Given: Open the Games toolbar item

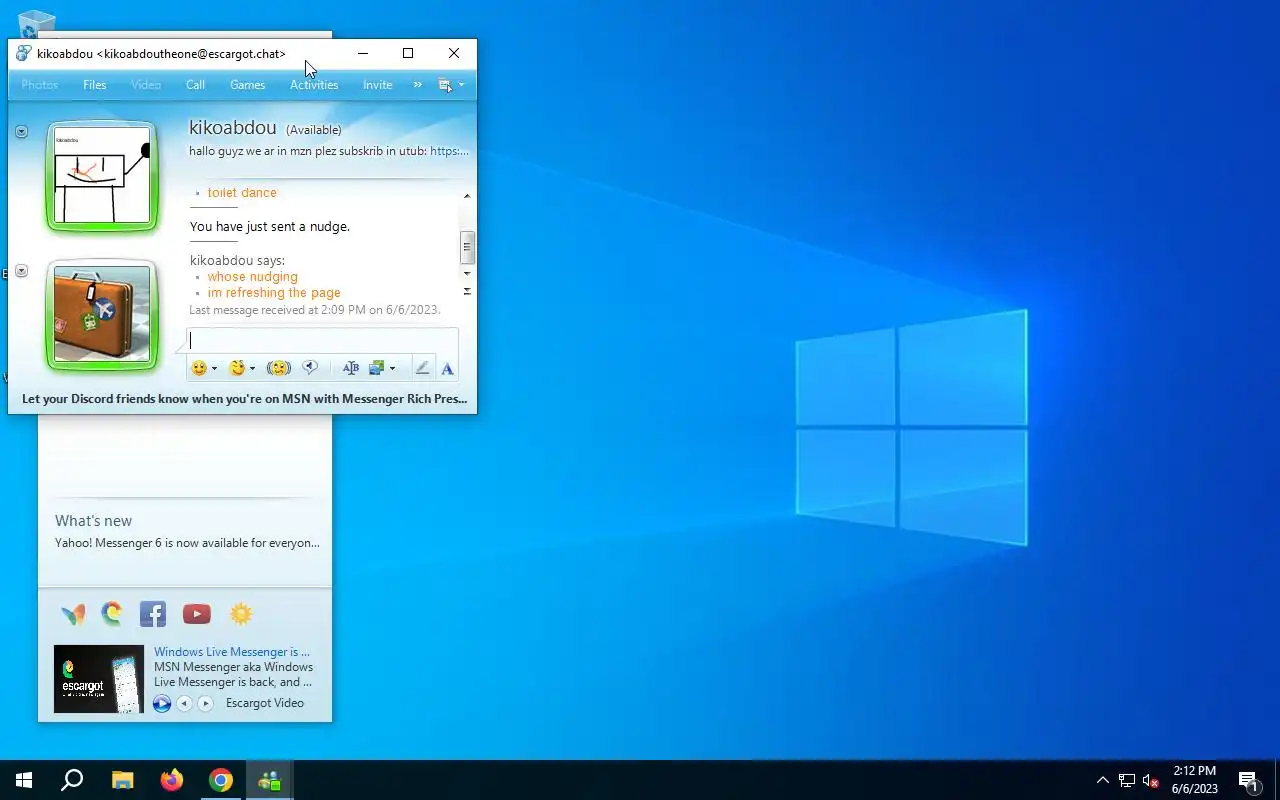Looking at the screenshot, I should (247, 85).
